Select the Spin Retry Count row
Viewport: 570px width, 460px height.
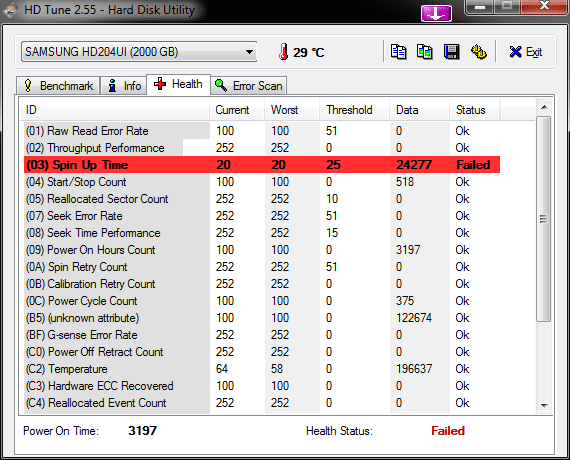pyautogui.click(x=262, y=267)
